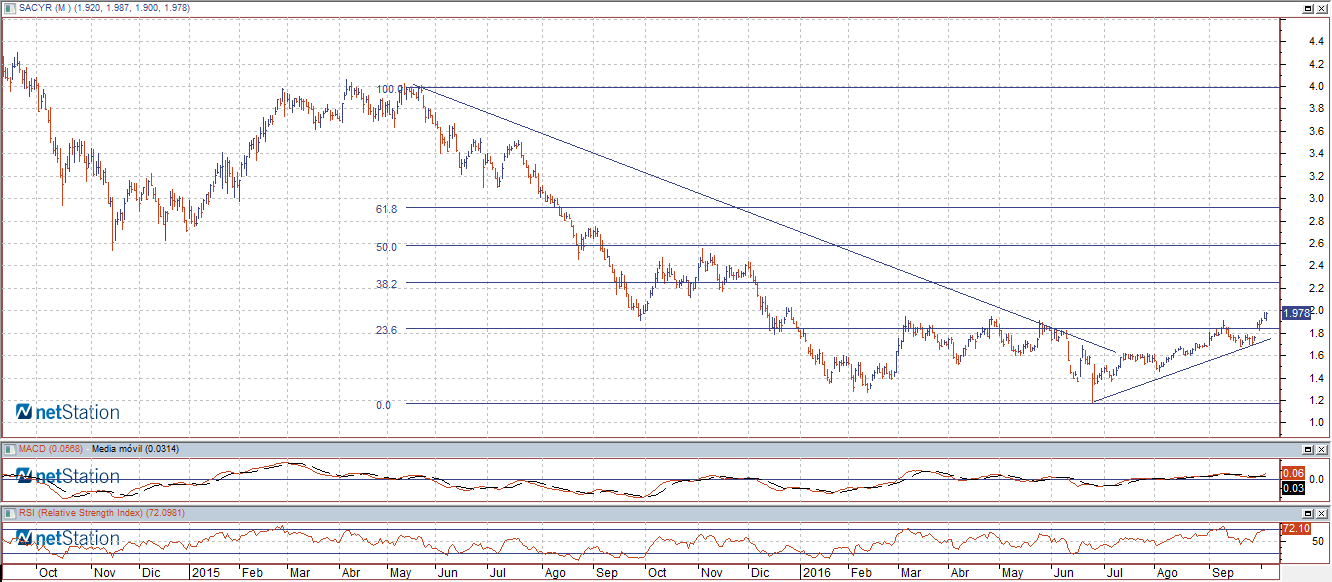Maximize the MACD indicator panel
The height and width of the screenshot is (582, 1332).
pos(1307,449)
